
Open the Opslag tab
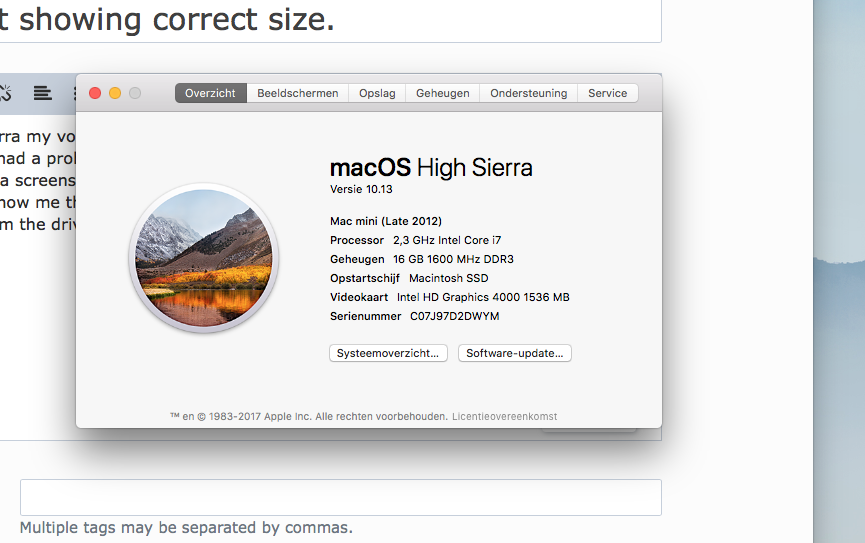[377, 93]
